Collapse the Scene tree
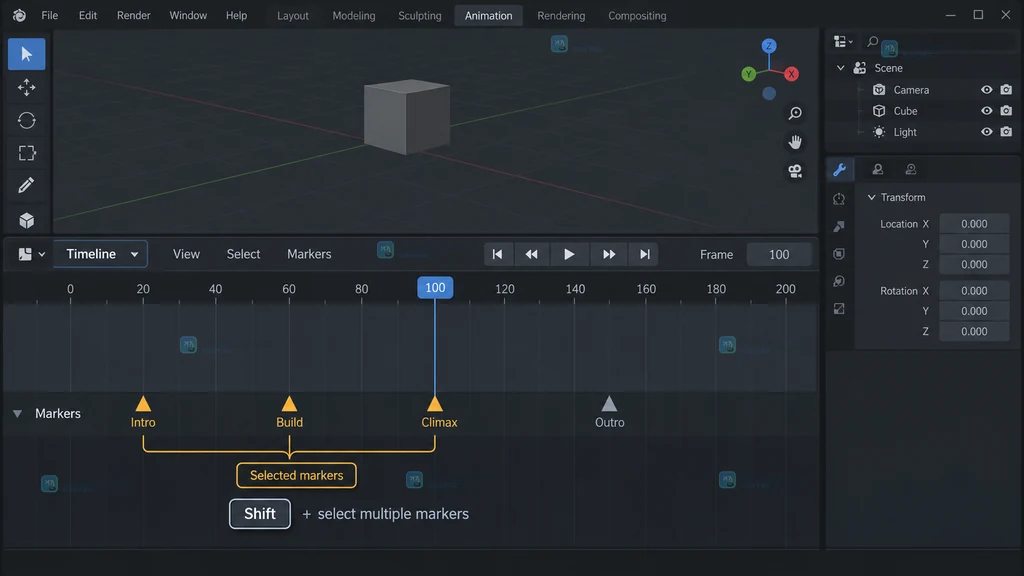This screenshot has height=576, width=1024. click(x=840, y=68)
